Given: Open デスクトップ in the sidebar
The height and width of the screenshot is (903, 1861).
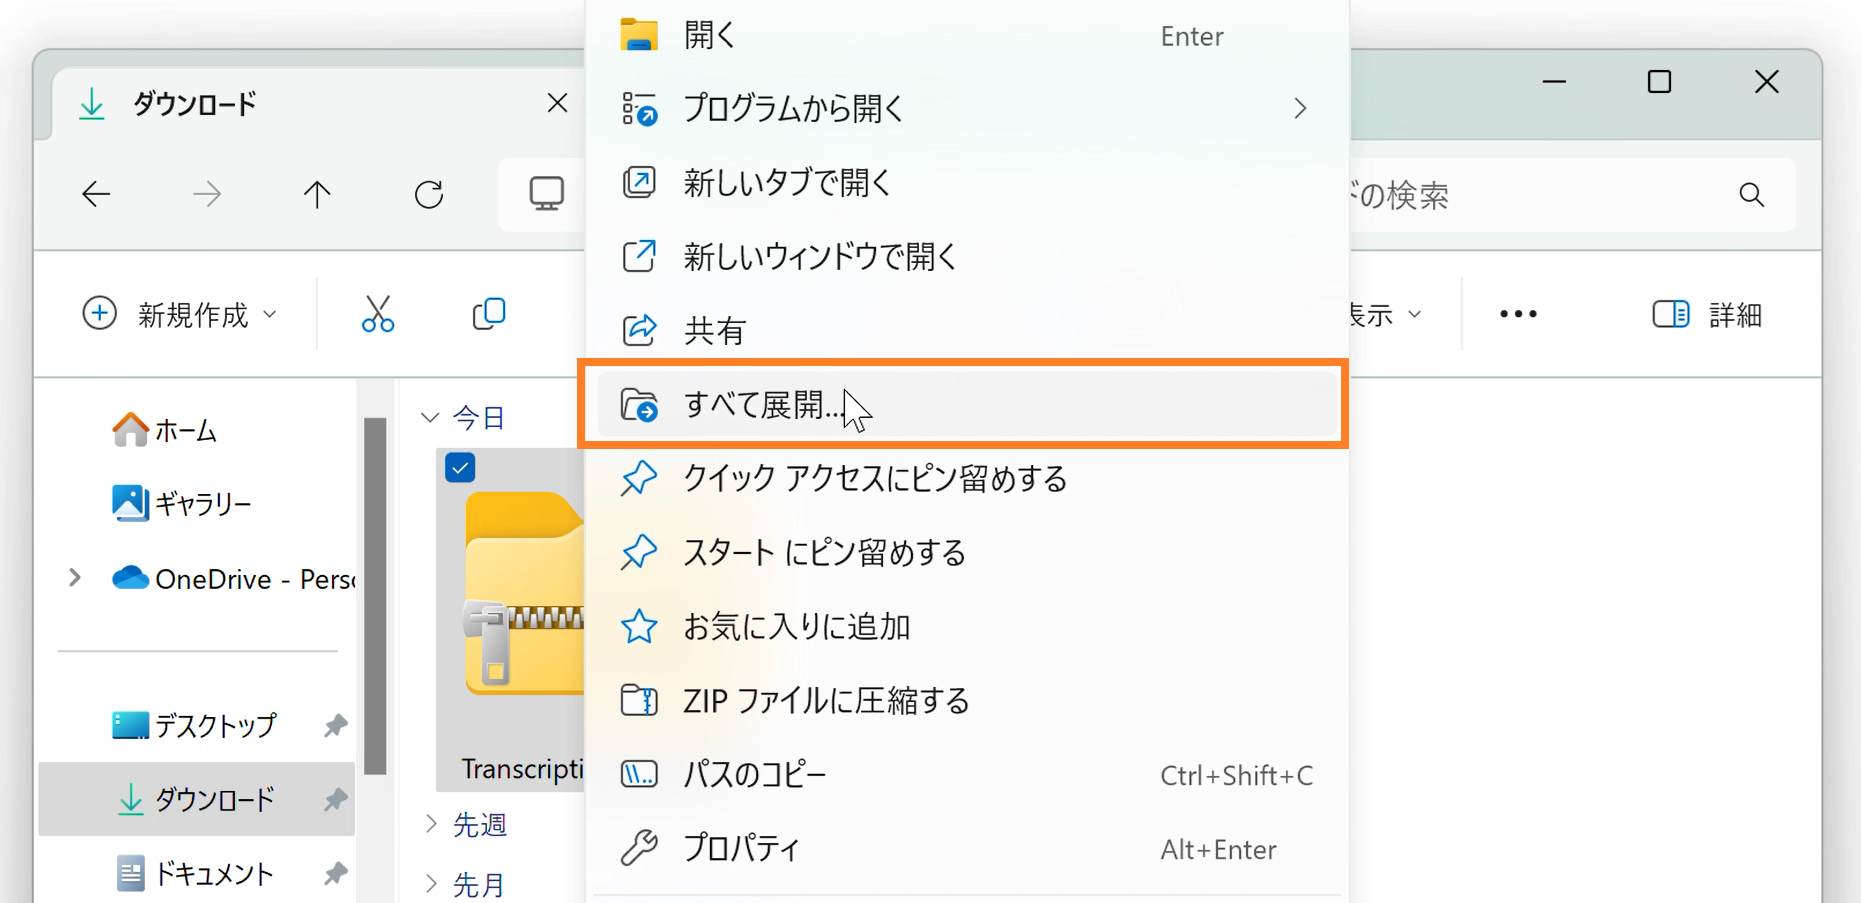Looking at the screenshot, I should tap(214, 725).
